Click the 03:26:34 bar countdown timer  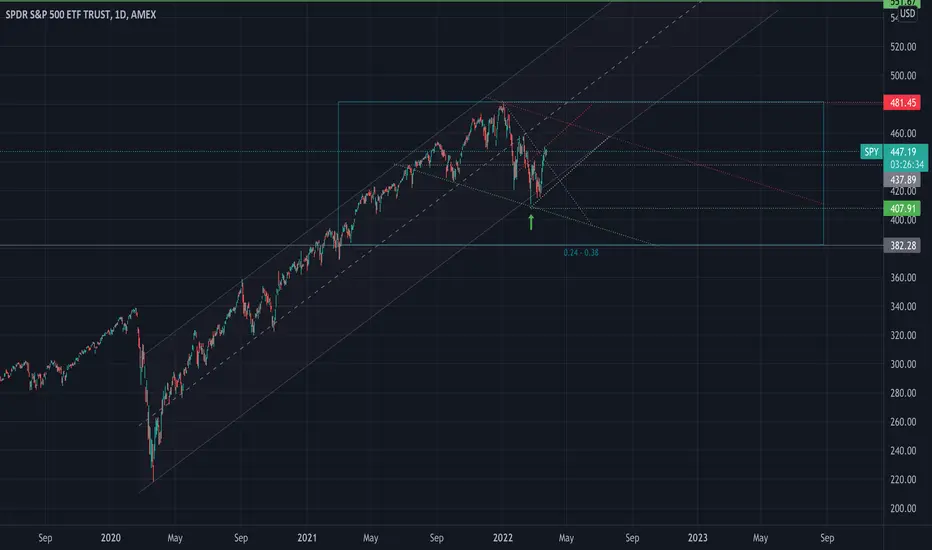[x=906, y=165]
